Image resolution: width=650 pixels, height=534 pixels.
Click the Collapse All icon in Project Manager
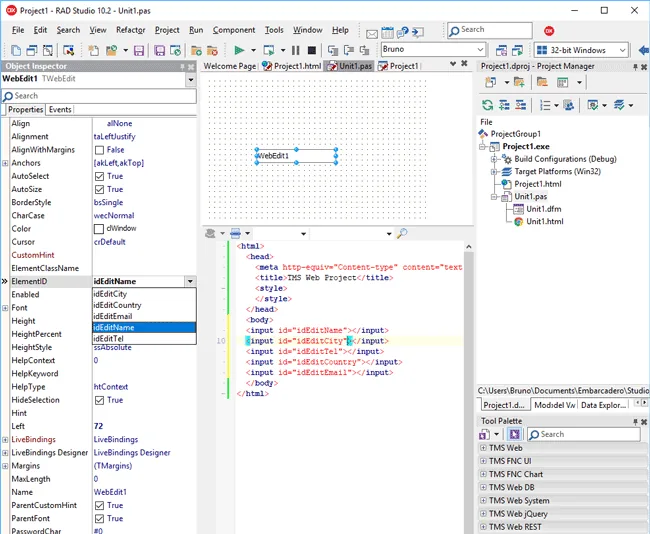pyautogui.click(x=521, y=105)
